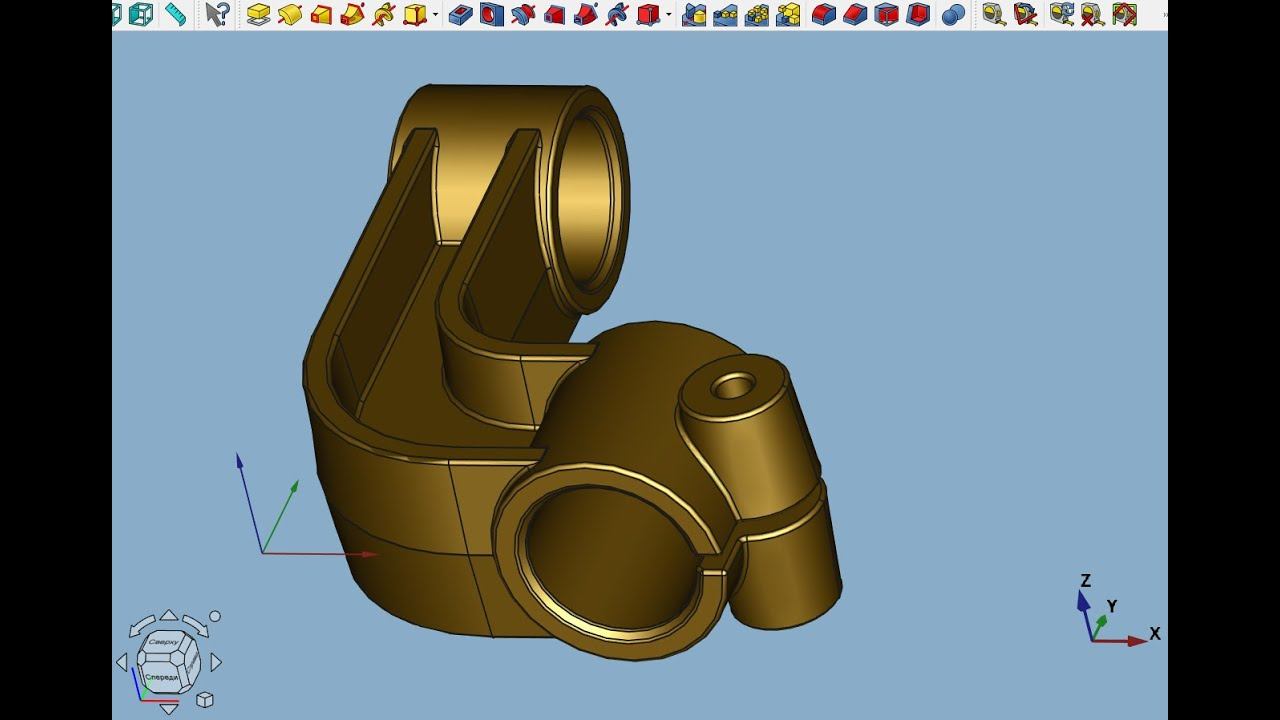Image resolution: width=1280 pixels, height=720 pixels.
Task: Create an additive primitive box
Action: 414,14
